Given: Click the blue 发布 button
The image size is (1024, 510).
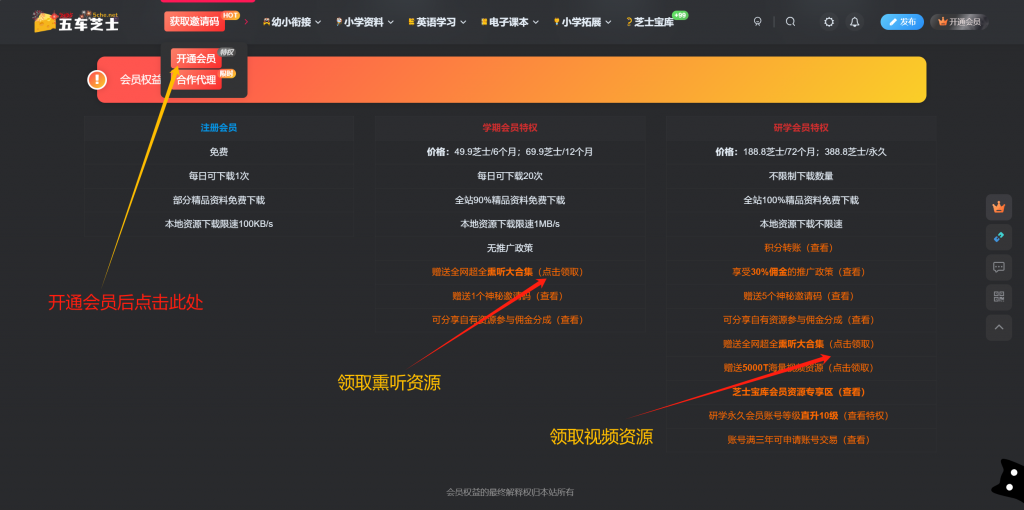Looking at the screenshot, I should pos(902,22).
